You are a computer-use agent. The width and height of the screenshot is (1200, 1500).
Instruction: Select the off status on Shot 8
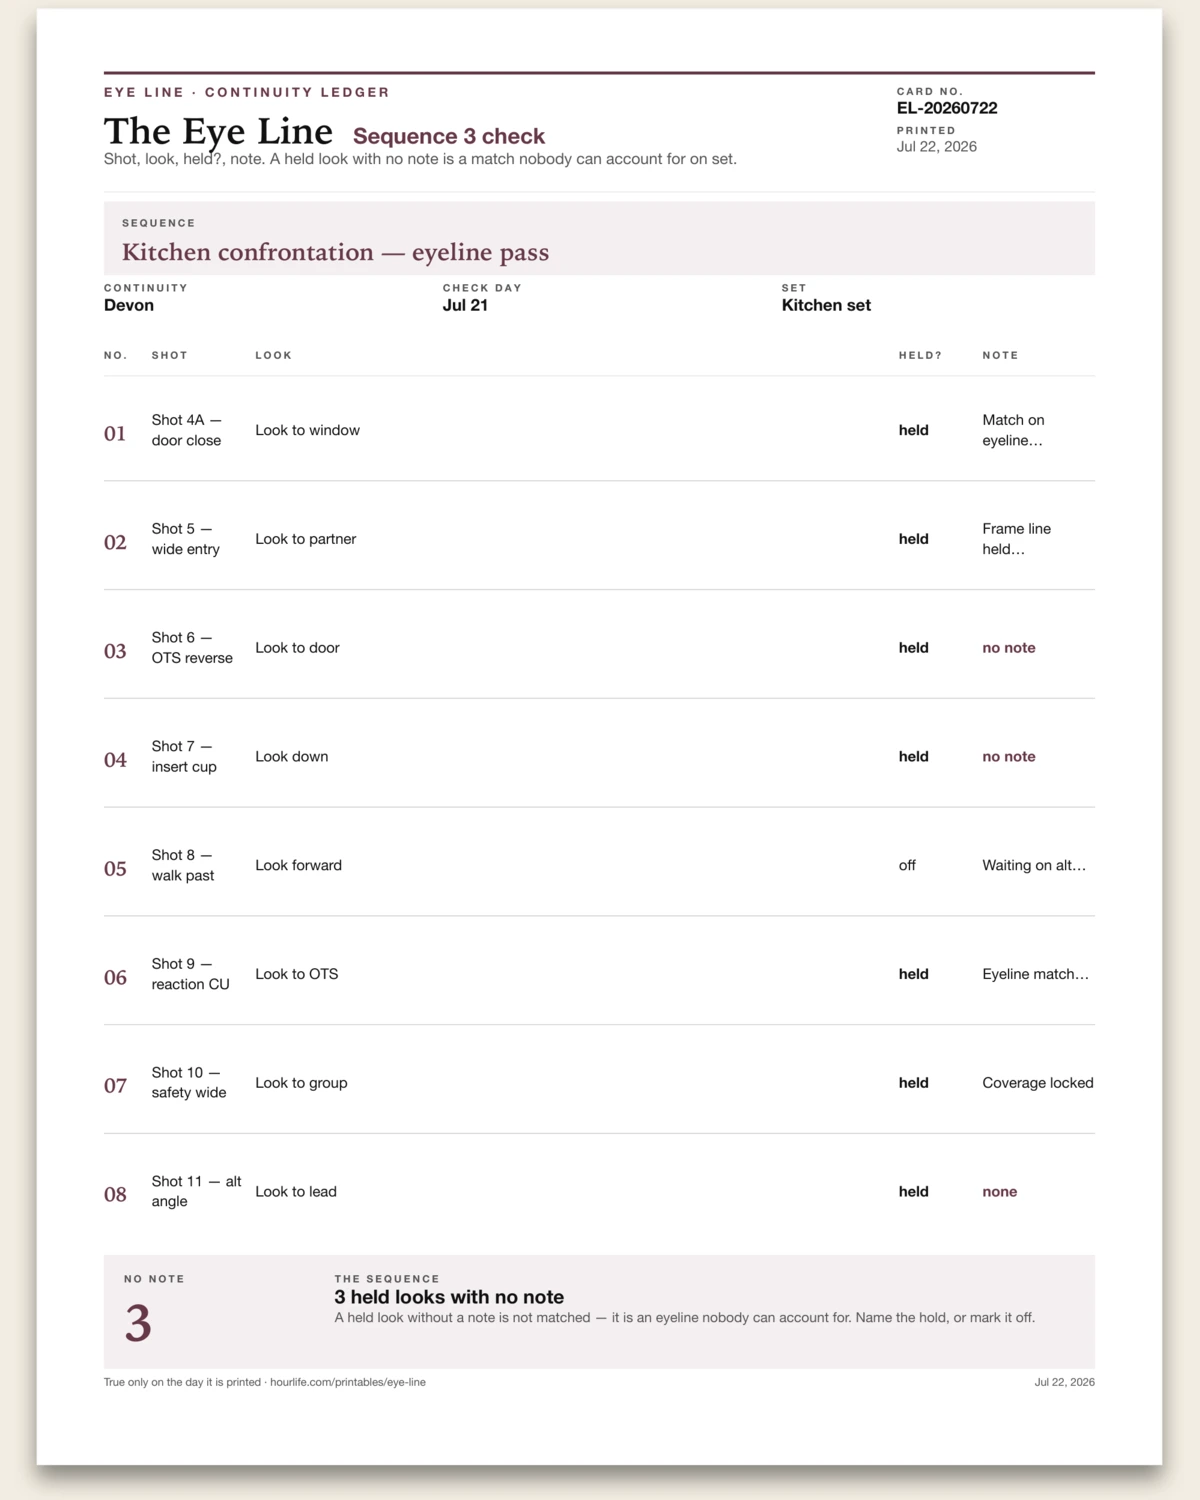907,866
